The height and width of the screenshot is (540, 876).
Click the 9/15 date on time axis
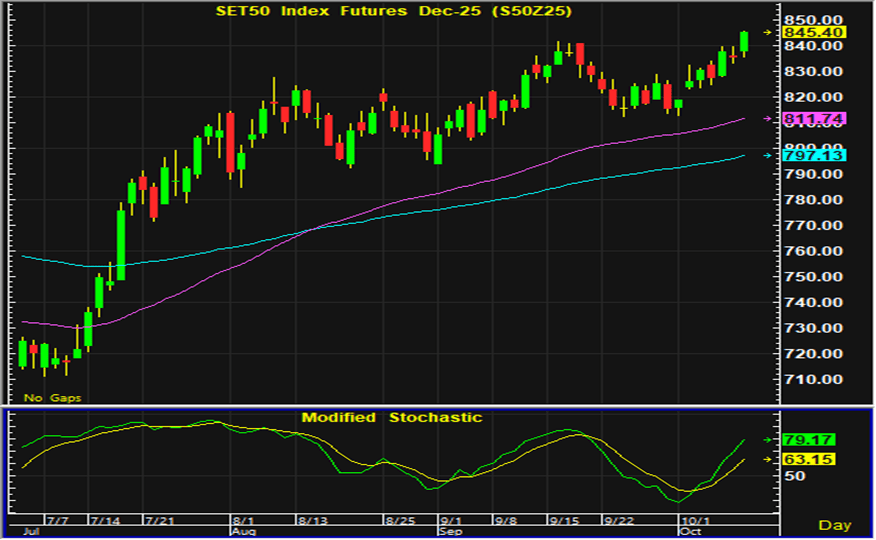[564, 521]
